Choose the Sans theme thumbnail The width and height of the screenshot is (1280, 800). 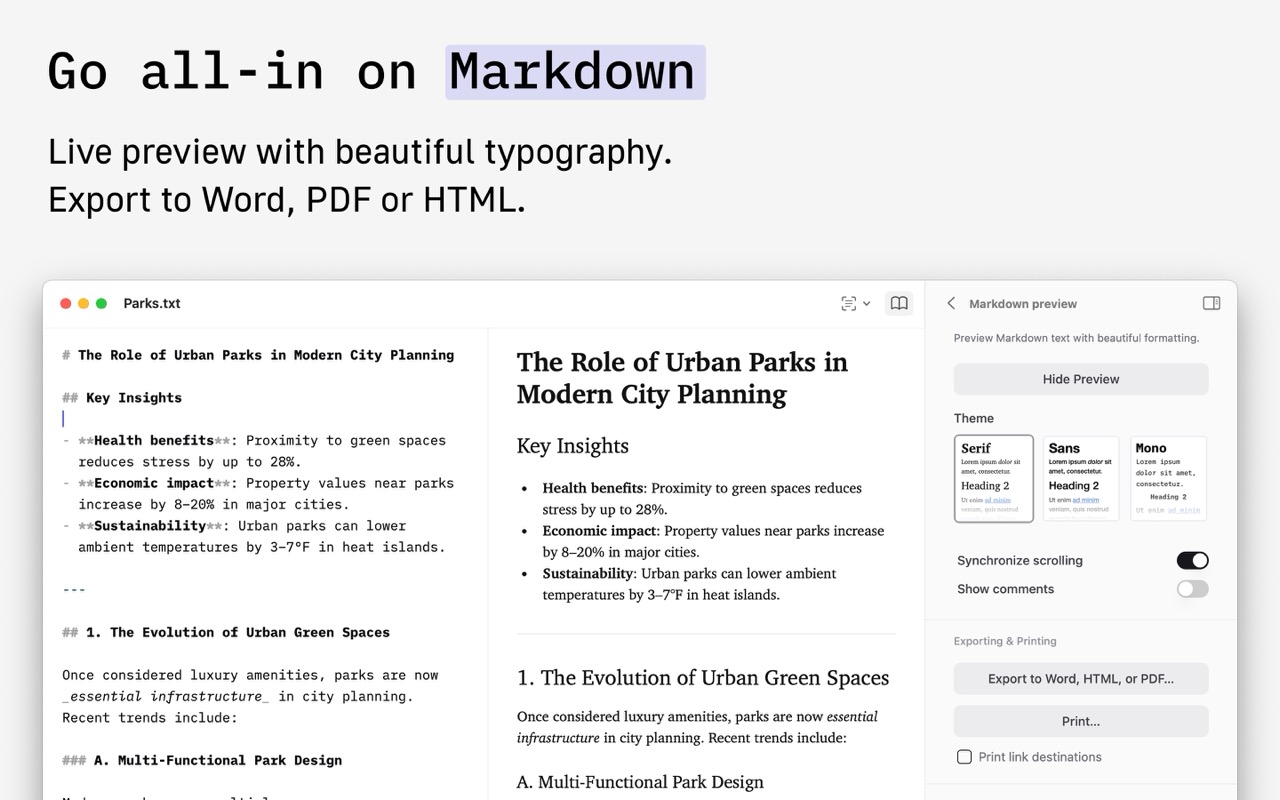click(x=1080, y=478)
